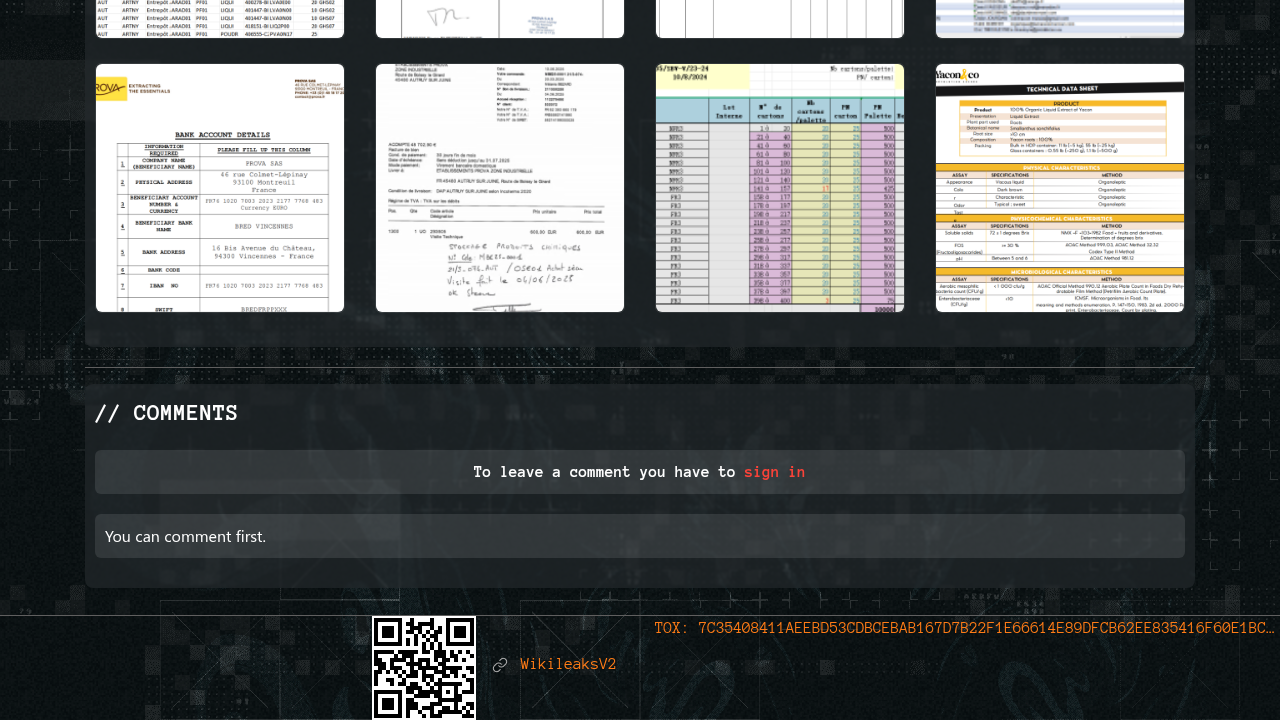
Task: Open the WikileaksV2 footer link
Action: click(x=568, y=665)
